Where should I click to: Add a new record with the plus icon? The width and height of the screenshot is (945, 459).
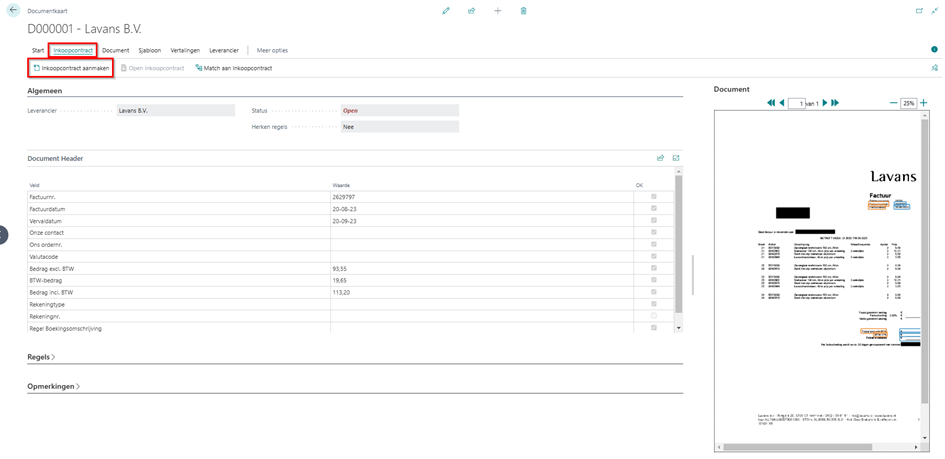(498, 10)
